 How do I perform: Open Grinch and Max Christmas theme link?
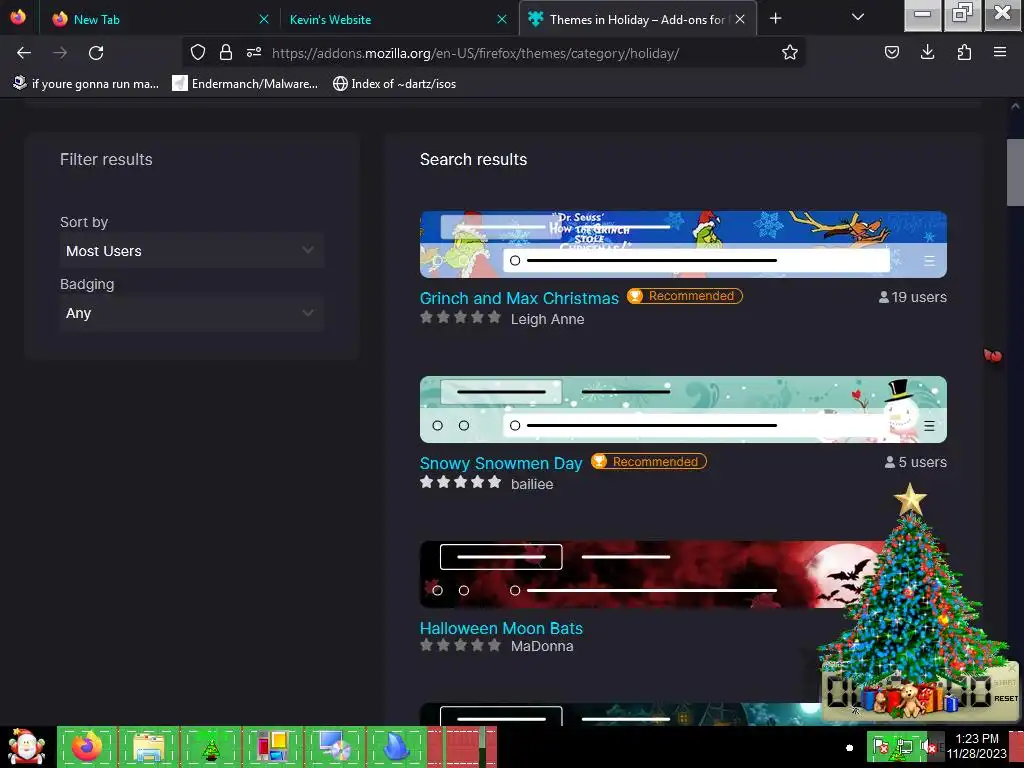tap(519, 298)
